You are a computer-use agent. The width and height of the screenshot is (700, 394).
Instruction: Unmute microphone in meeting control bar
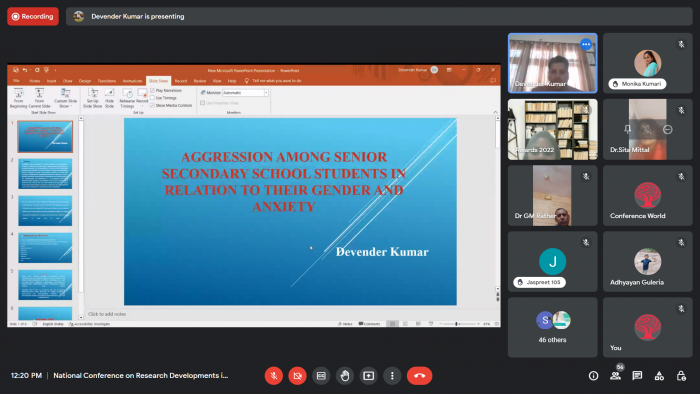tap(274, 376)
